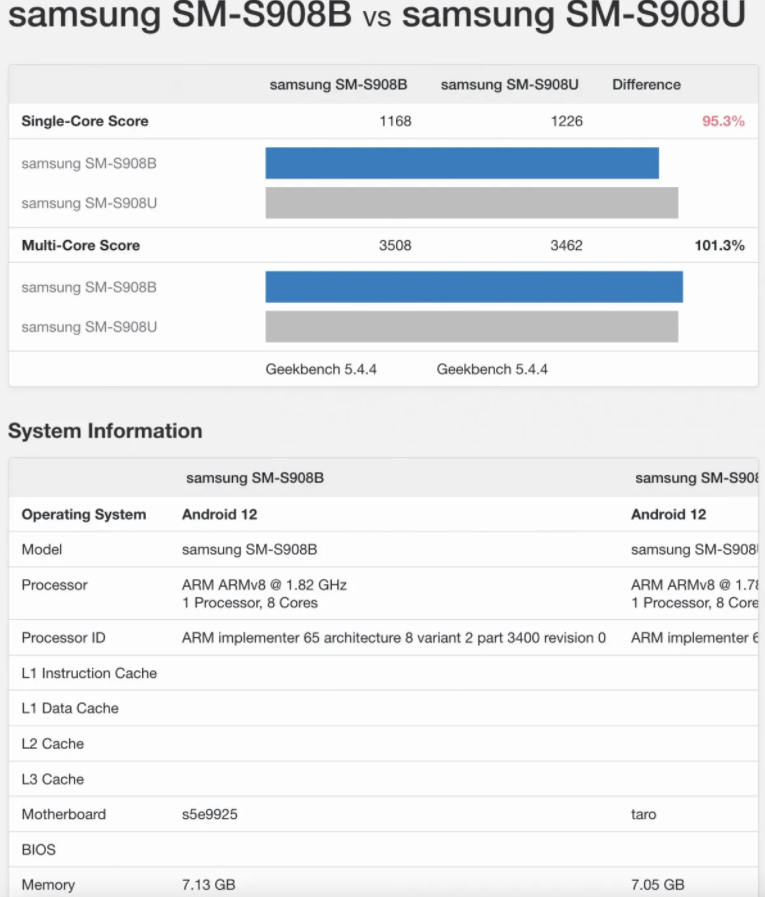
Task: Click the taro motherboard value
Action: 644,814
